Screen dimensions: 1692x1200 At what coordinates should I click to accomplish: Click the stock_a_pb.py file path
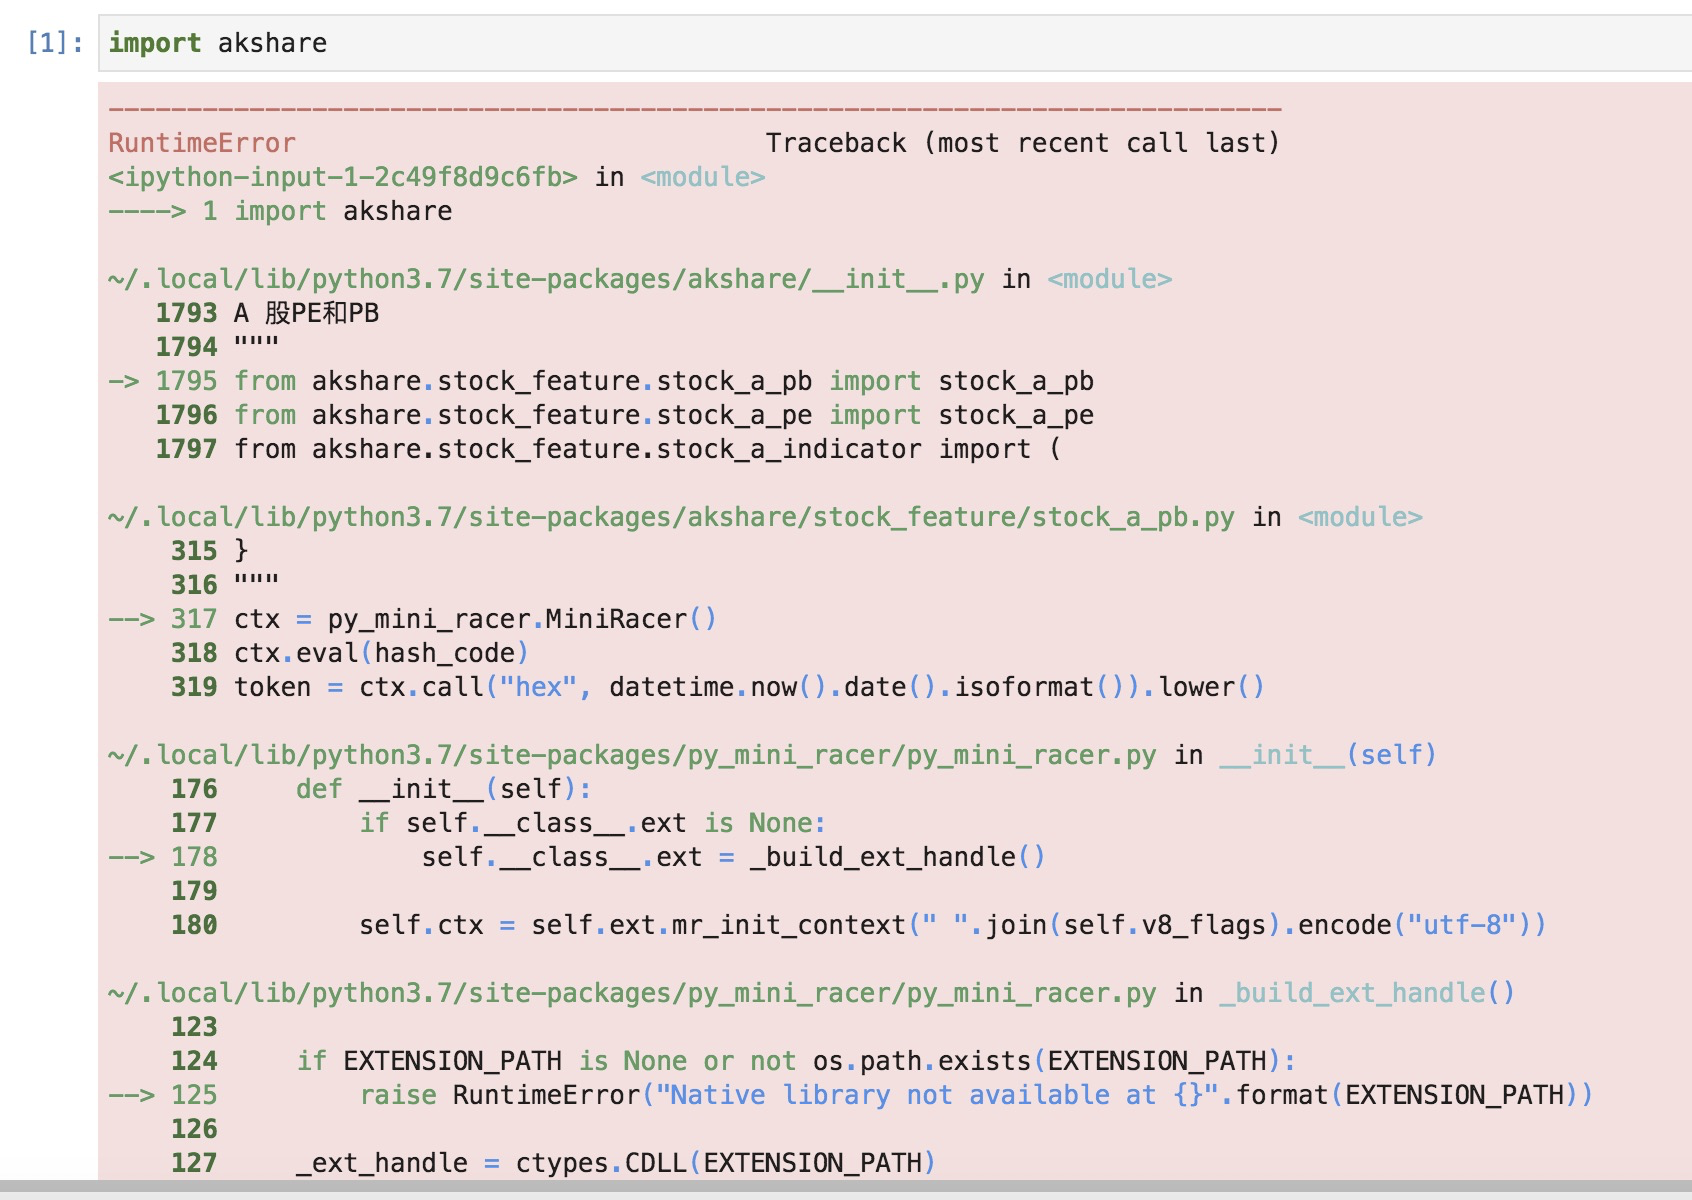tap(660, 517)
